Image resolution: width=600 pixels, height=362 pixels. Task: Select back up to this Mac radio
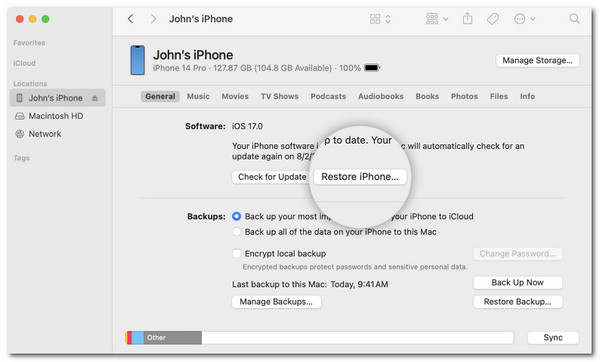236,232
